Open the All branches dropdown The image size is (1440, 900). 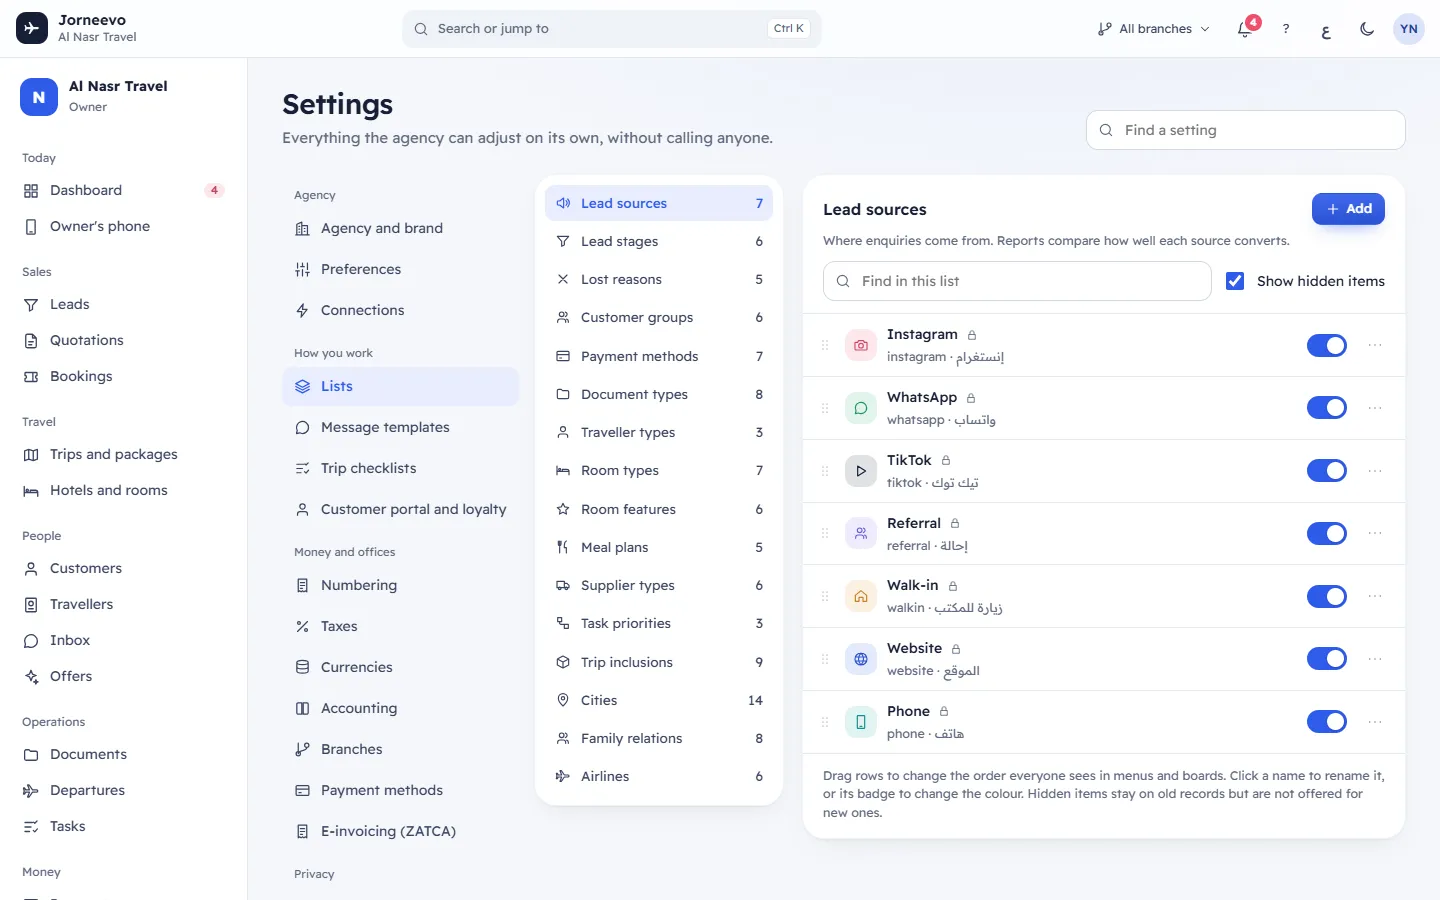click(x=1153, y=29)
